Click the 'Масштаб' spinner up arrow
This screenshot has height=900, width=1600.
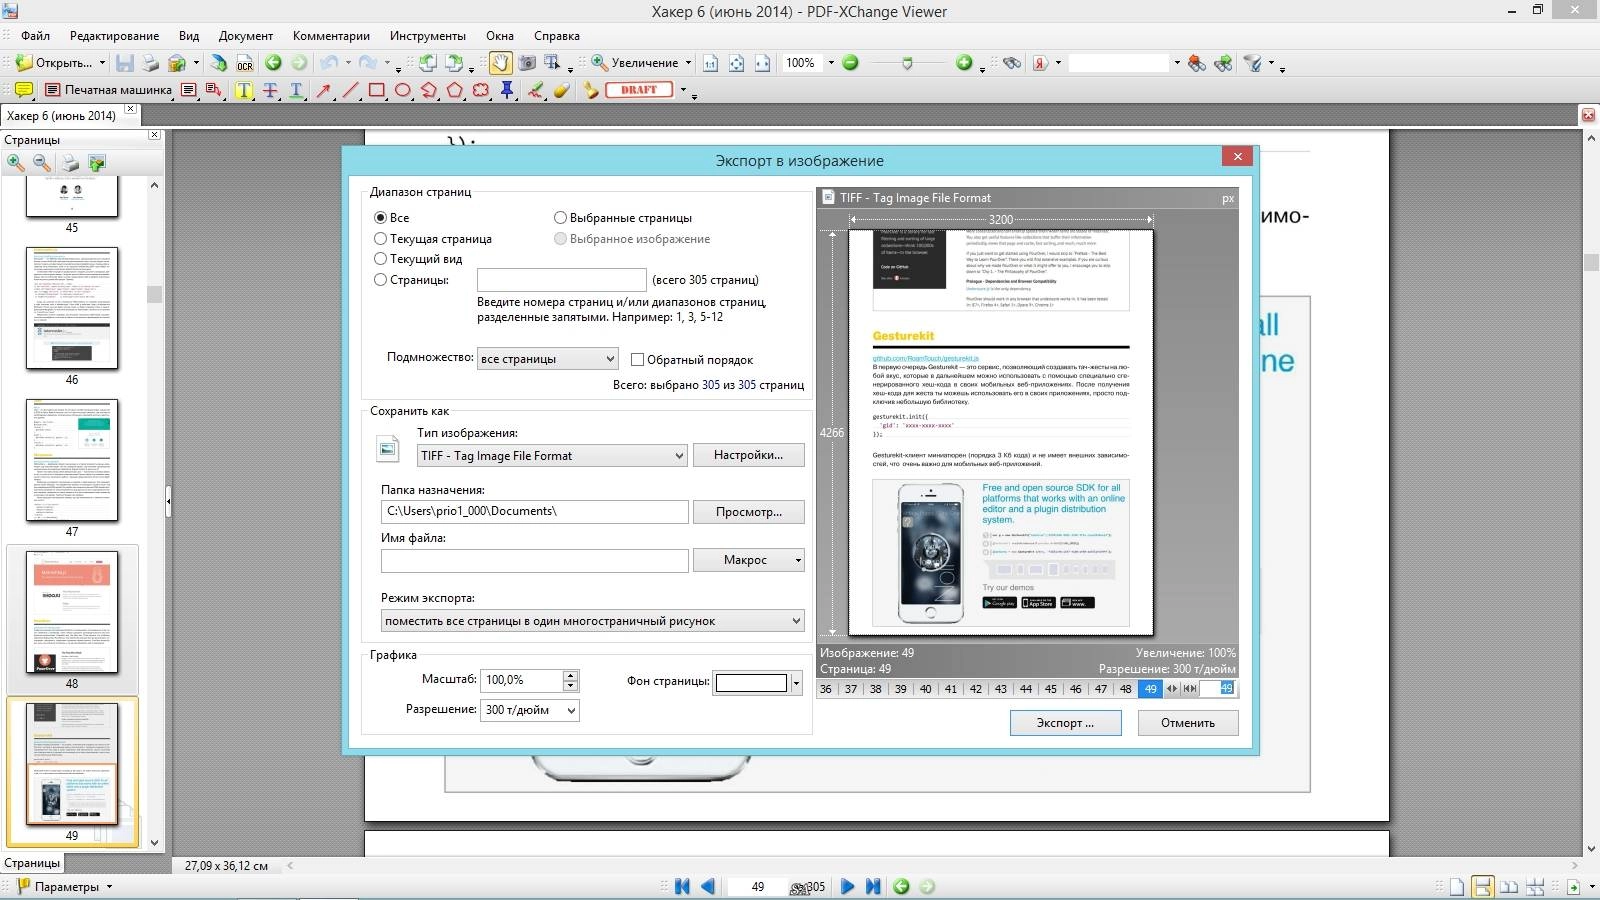[570, 675]
